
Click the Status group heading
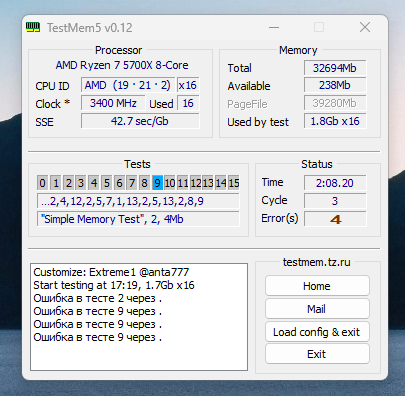[317, 164]
